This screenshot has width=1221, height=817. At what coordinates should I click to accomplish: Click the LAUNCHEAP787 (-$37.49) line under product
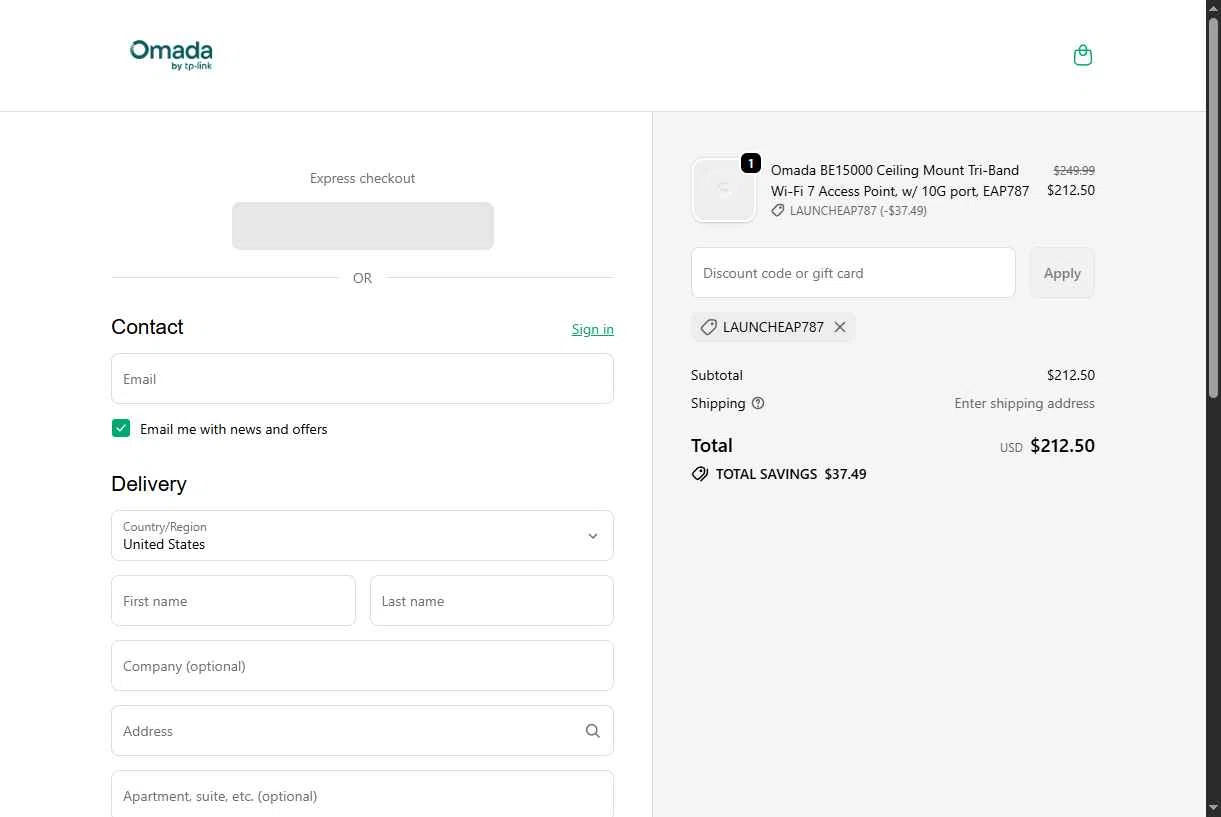(849, 211)
